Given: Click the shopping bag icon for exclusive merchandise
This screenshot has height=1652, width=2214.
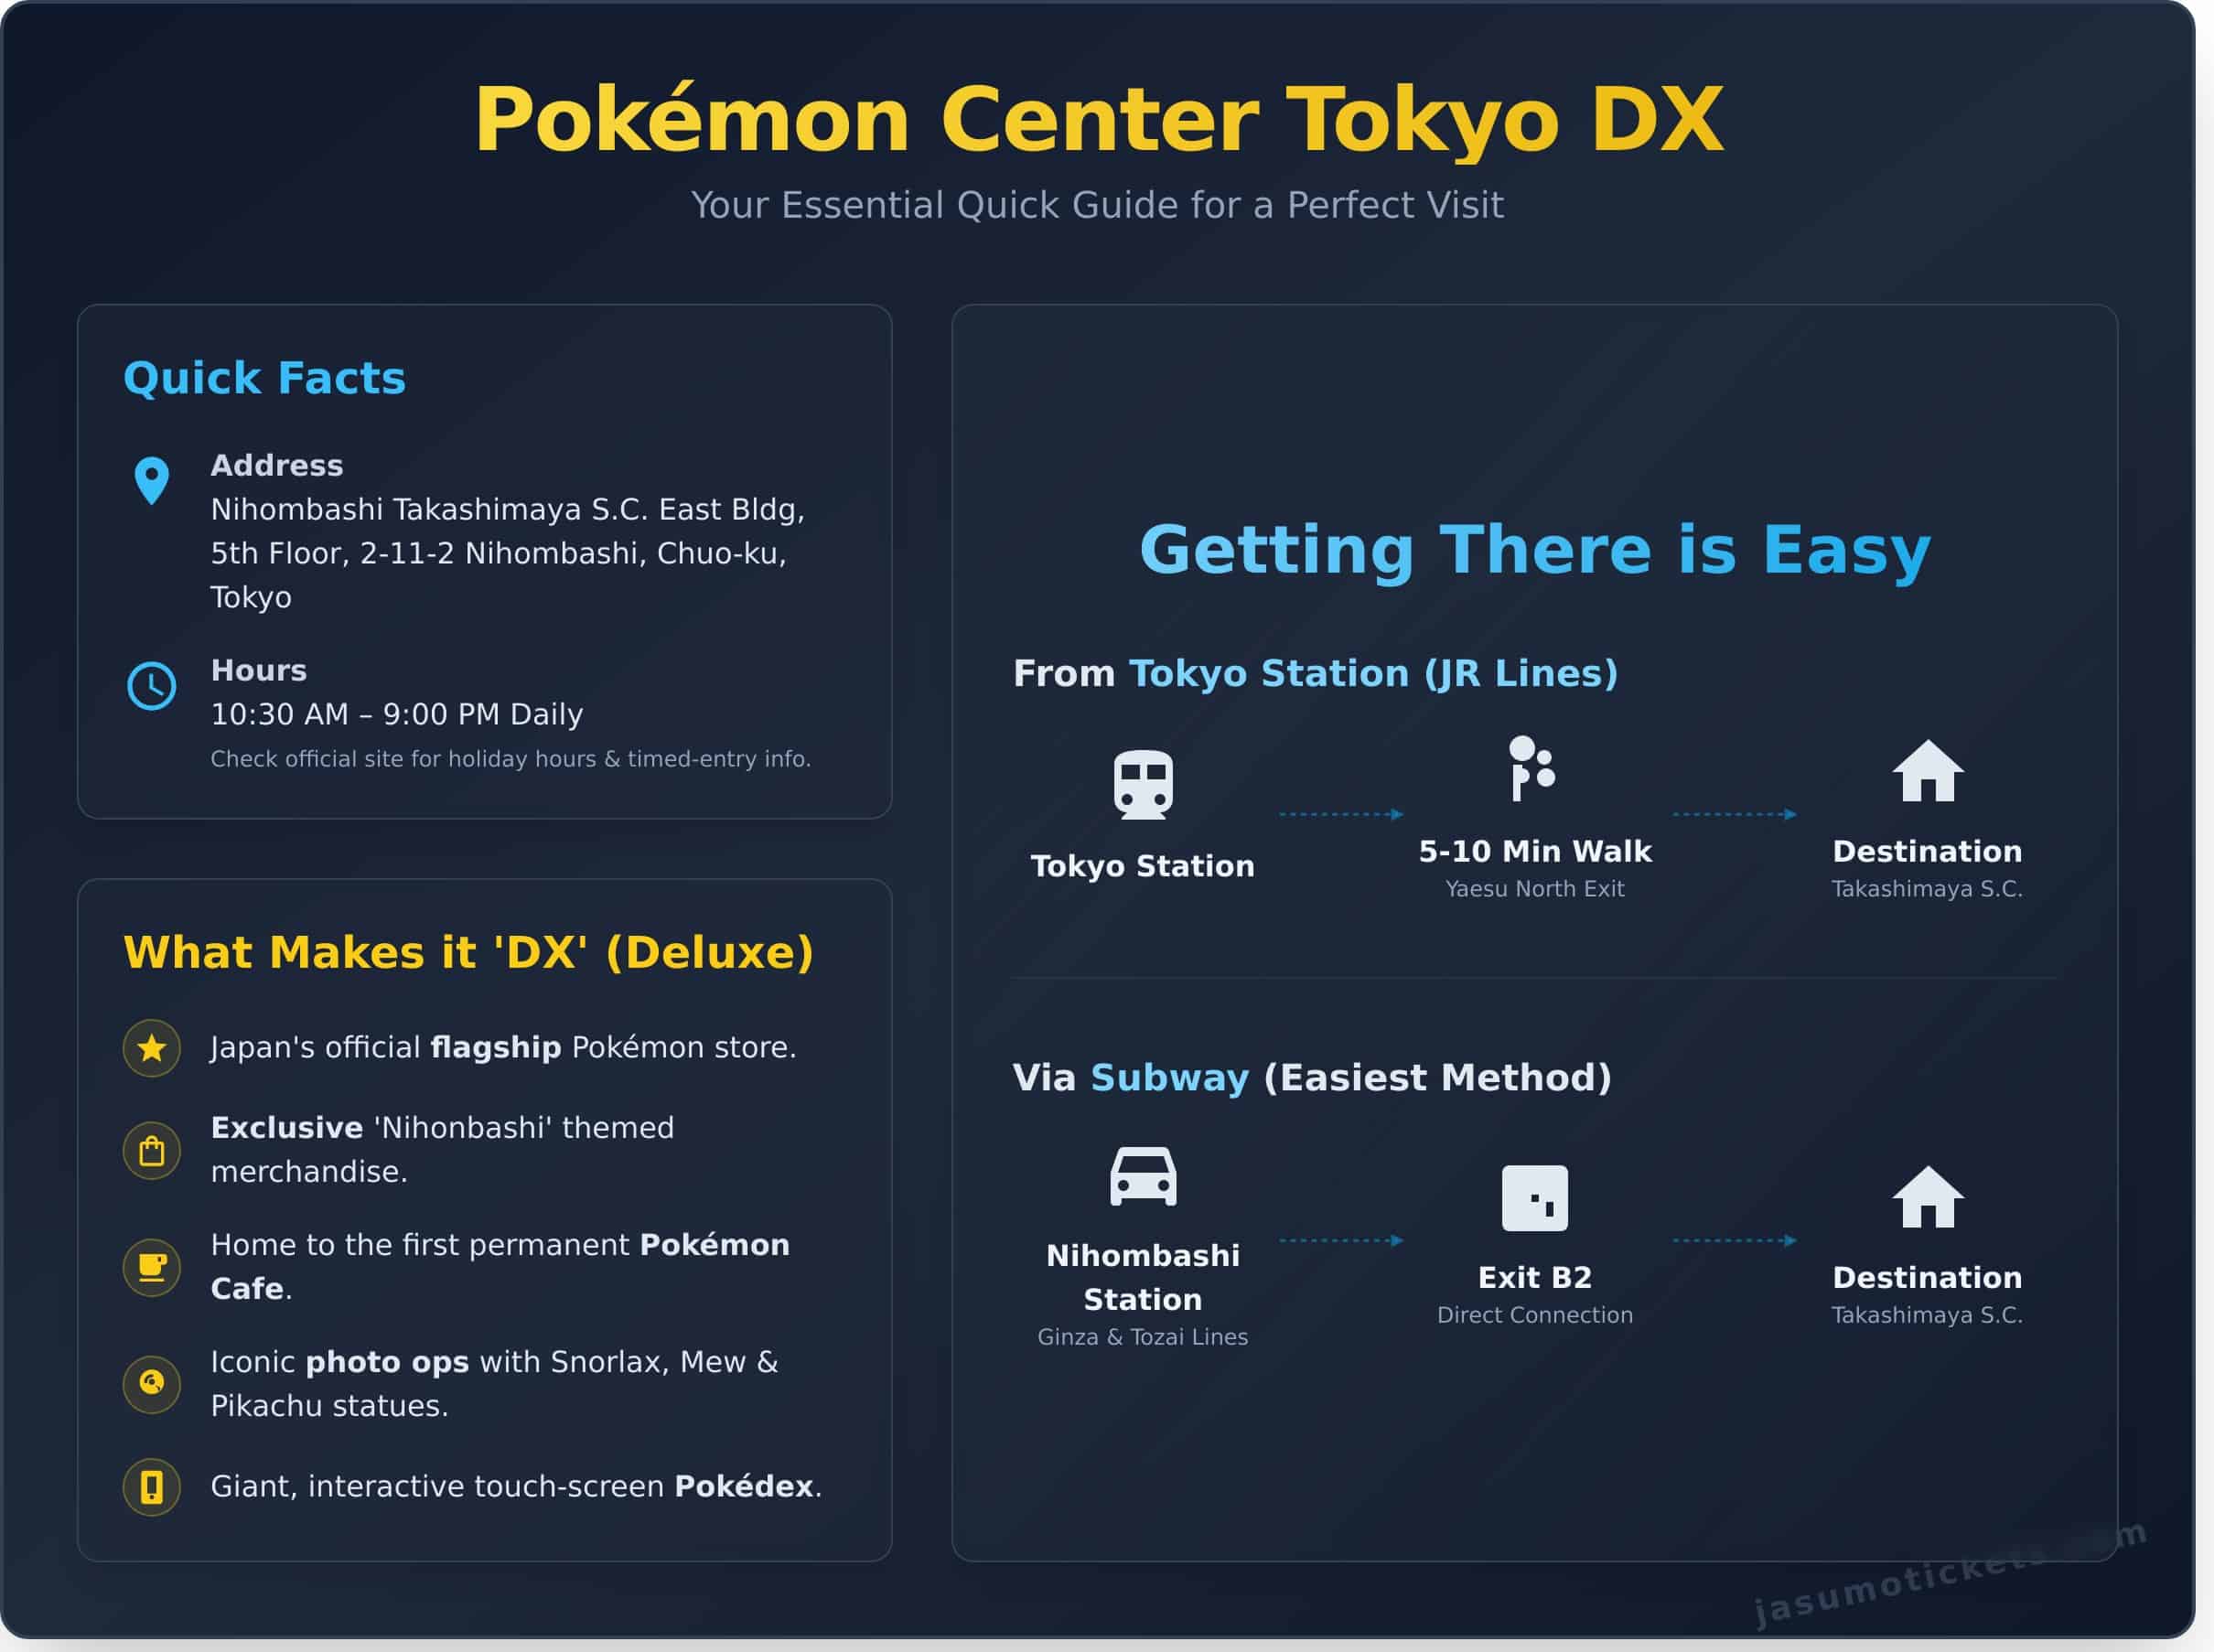Looking at the screenshot, I should click(152, 1150).
